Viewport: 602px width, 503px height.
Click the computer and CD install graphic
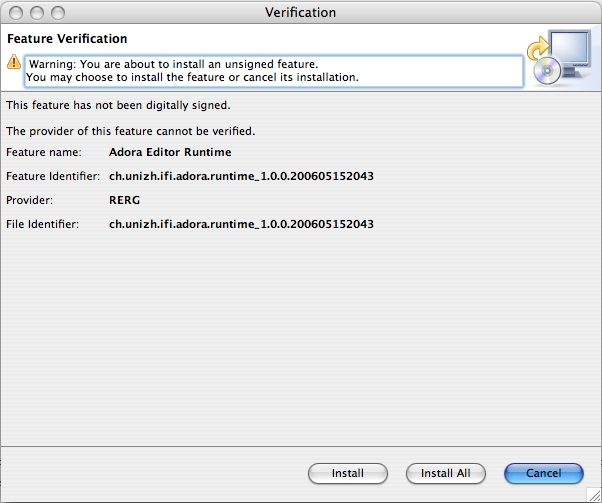tap(559, 58)
